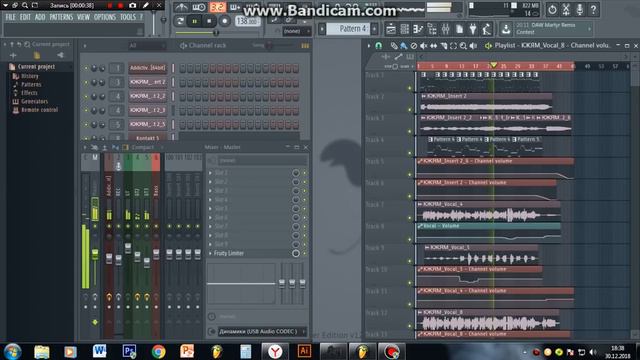The width and height of the screenshot is (640, 360).
Task: Open the FILE menu
Action: coord(10,17)
